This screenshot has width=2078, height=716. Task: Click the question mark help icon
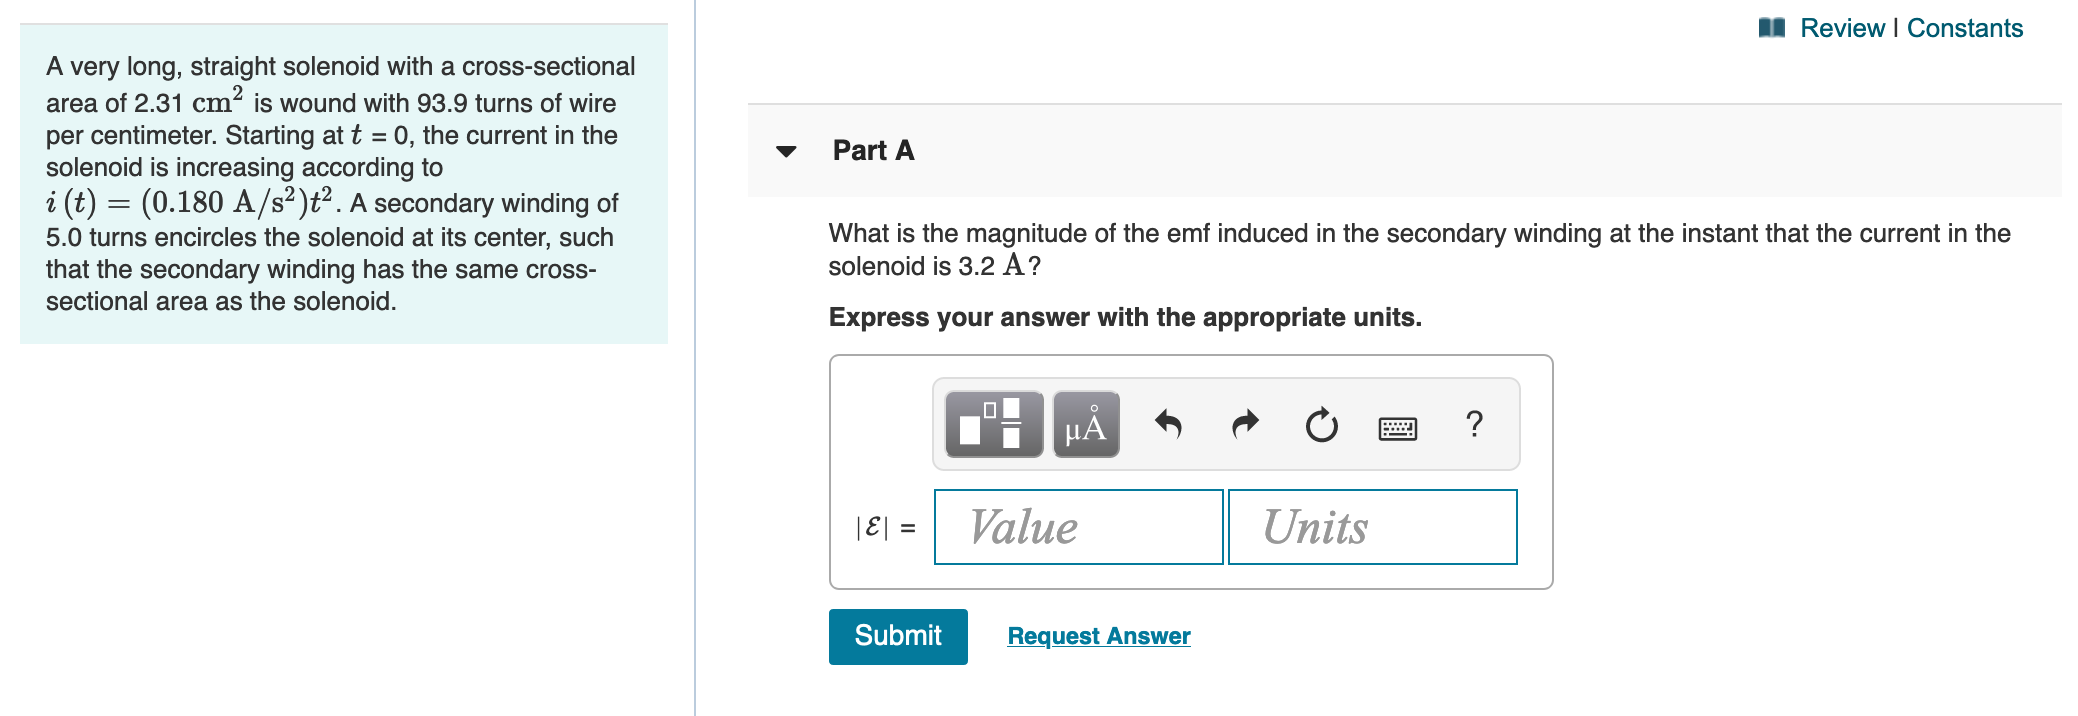(x=1475, y=424)
